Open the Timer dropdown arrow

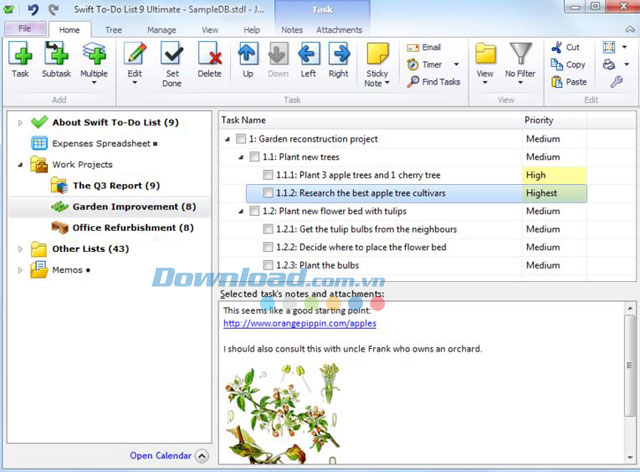point(456,65)
